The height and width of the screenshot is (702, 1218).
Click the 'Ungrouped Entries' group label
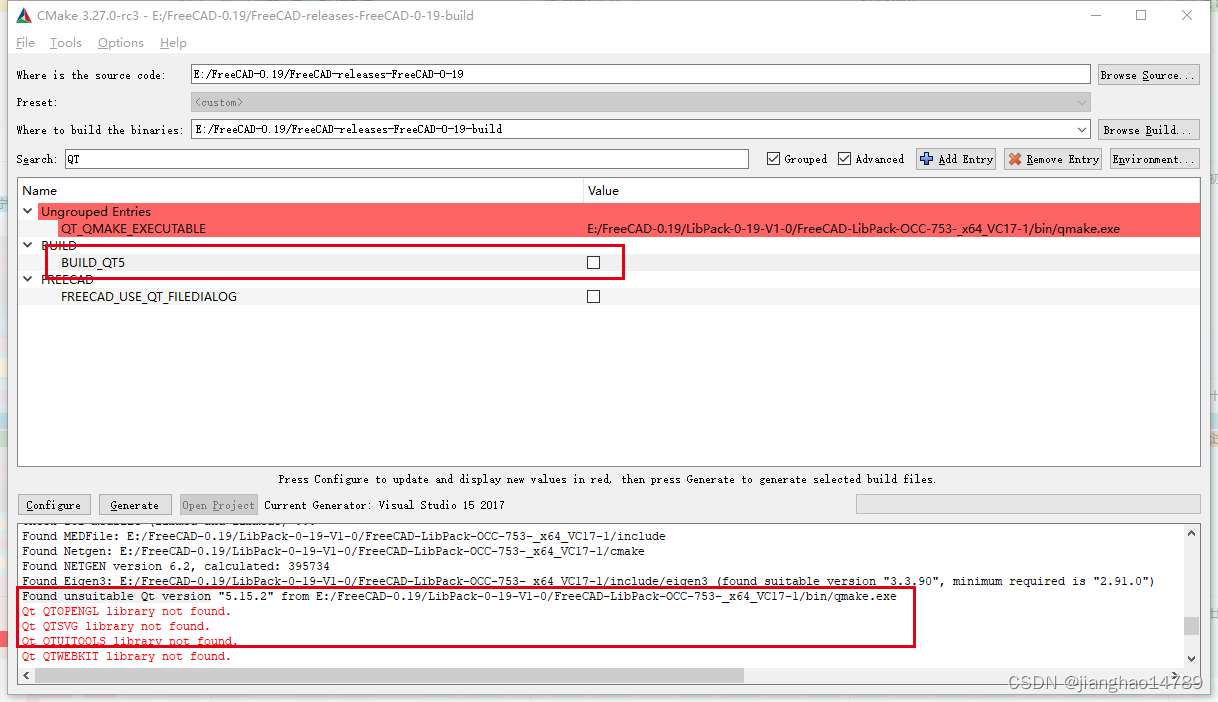[96, 211]
